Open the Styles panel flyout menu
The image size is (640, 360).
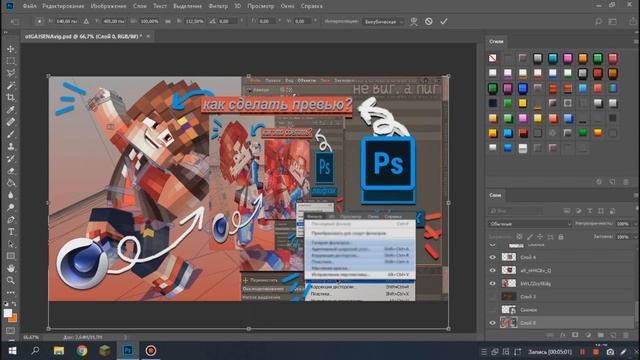click(x=636, y=41)
